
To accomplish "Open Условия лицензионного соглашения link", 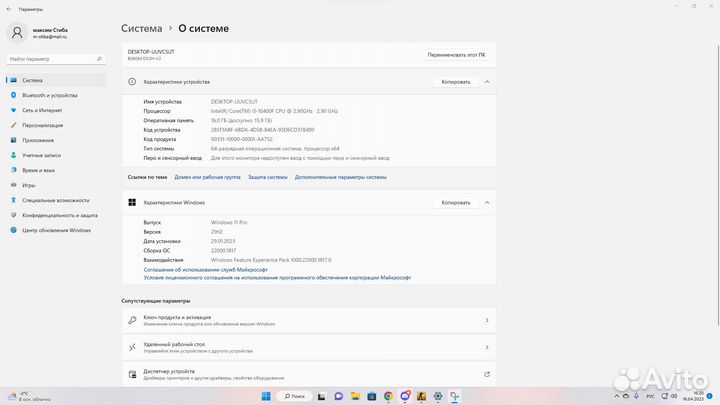I will [277, 278].
